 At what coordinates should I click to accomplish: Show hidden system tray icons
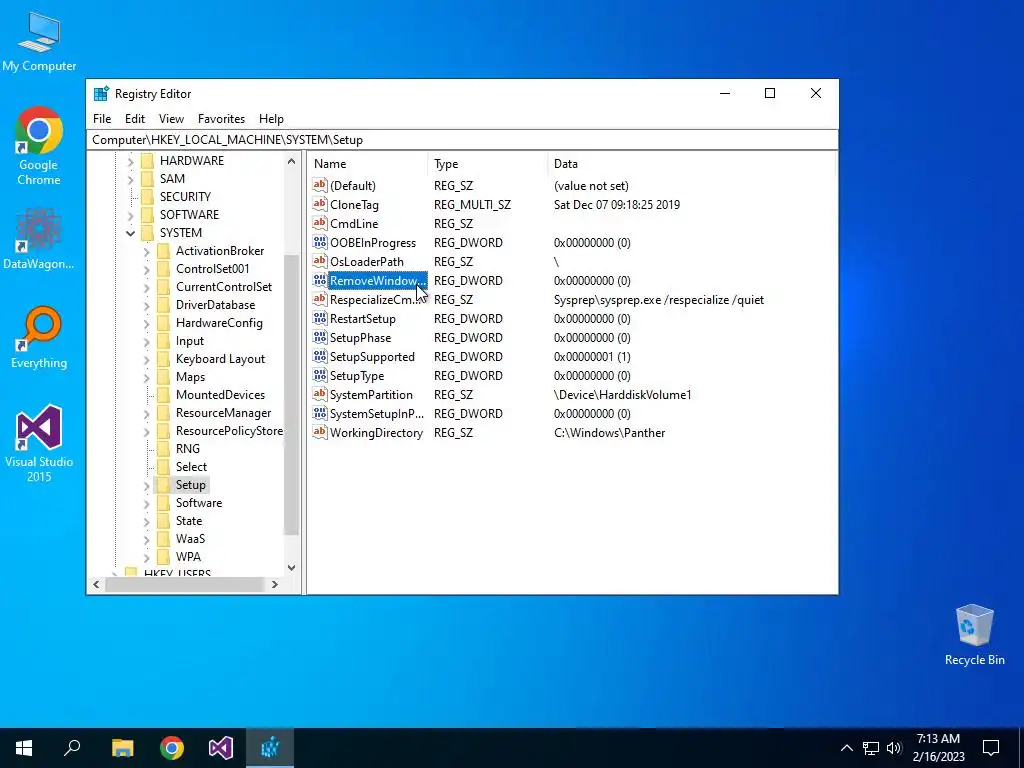pyautogui.click(x=846, y=748)
